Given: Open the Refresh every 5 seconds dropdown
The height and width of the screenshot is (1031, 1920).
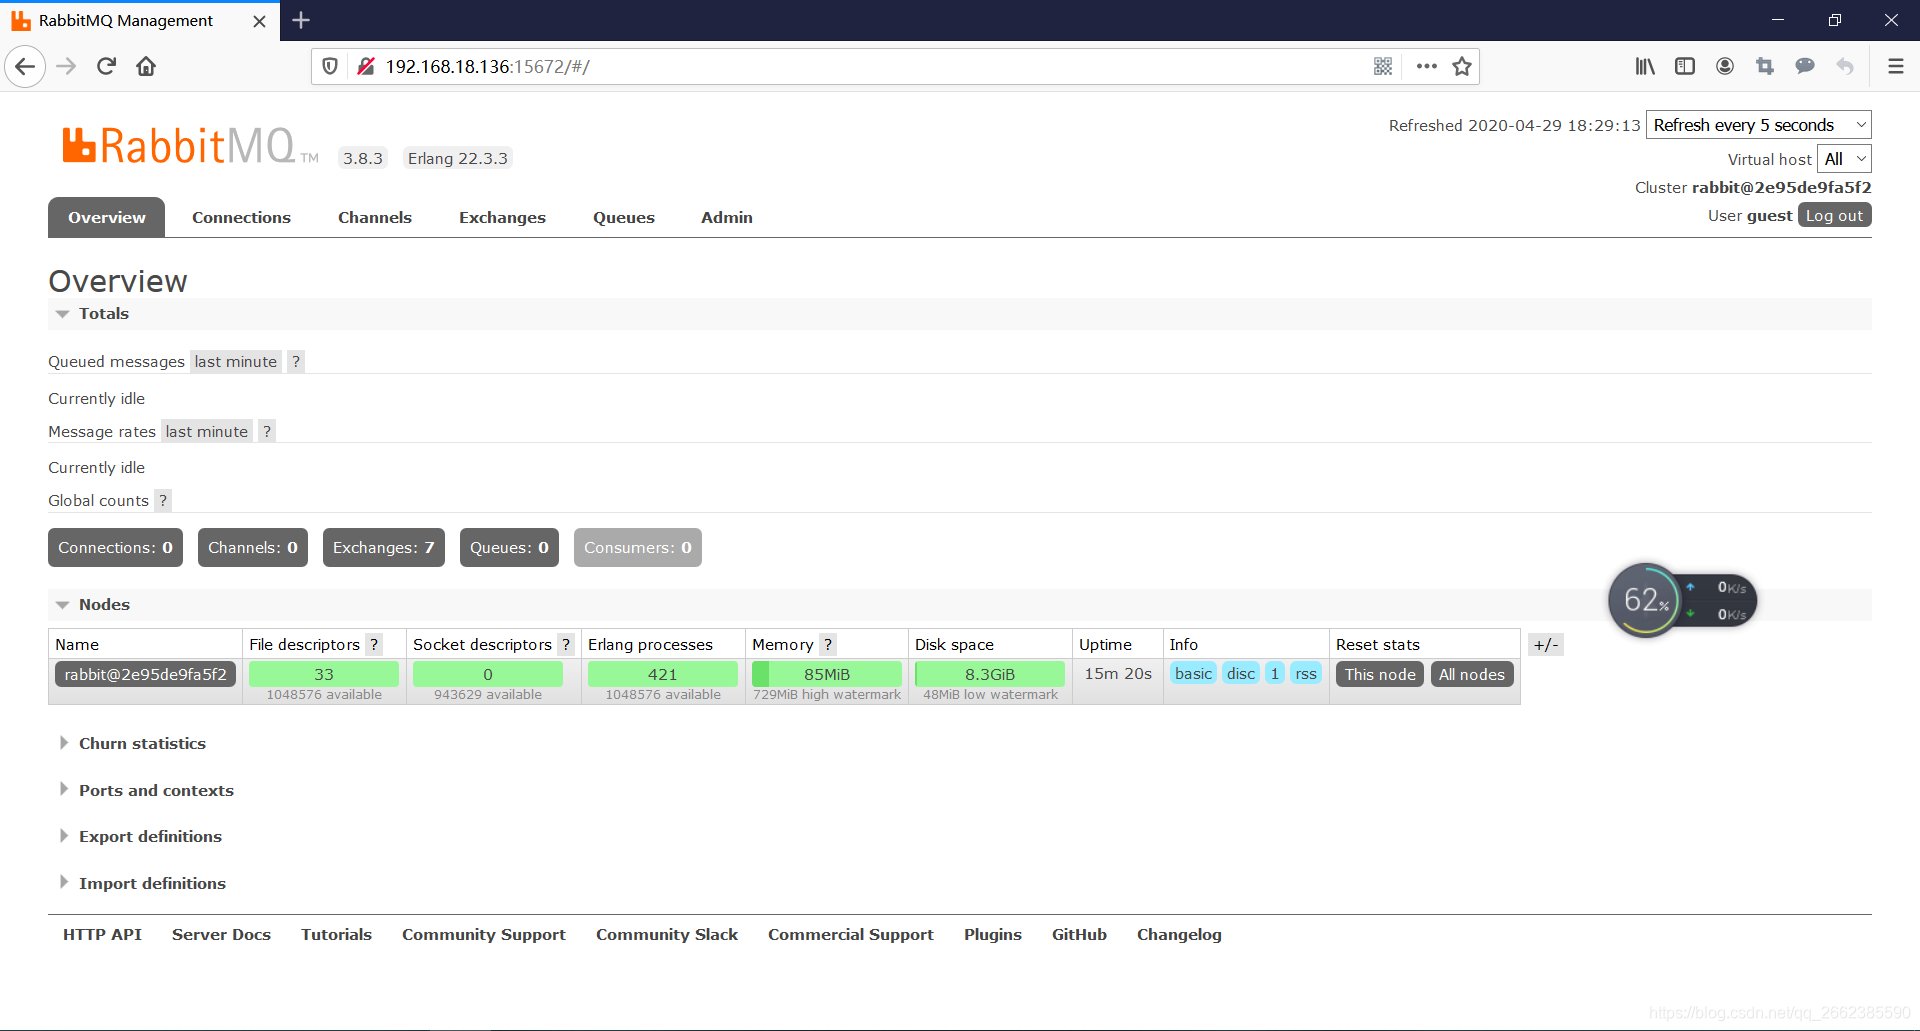Looking at the screenshot, I should 1758,125.
